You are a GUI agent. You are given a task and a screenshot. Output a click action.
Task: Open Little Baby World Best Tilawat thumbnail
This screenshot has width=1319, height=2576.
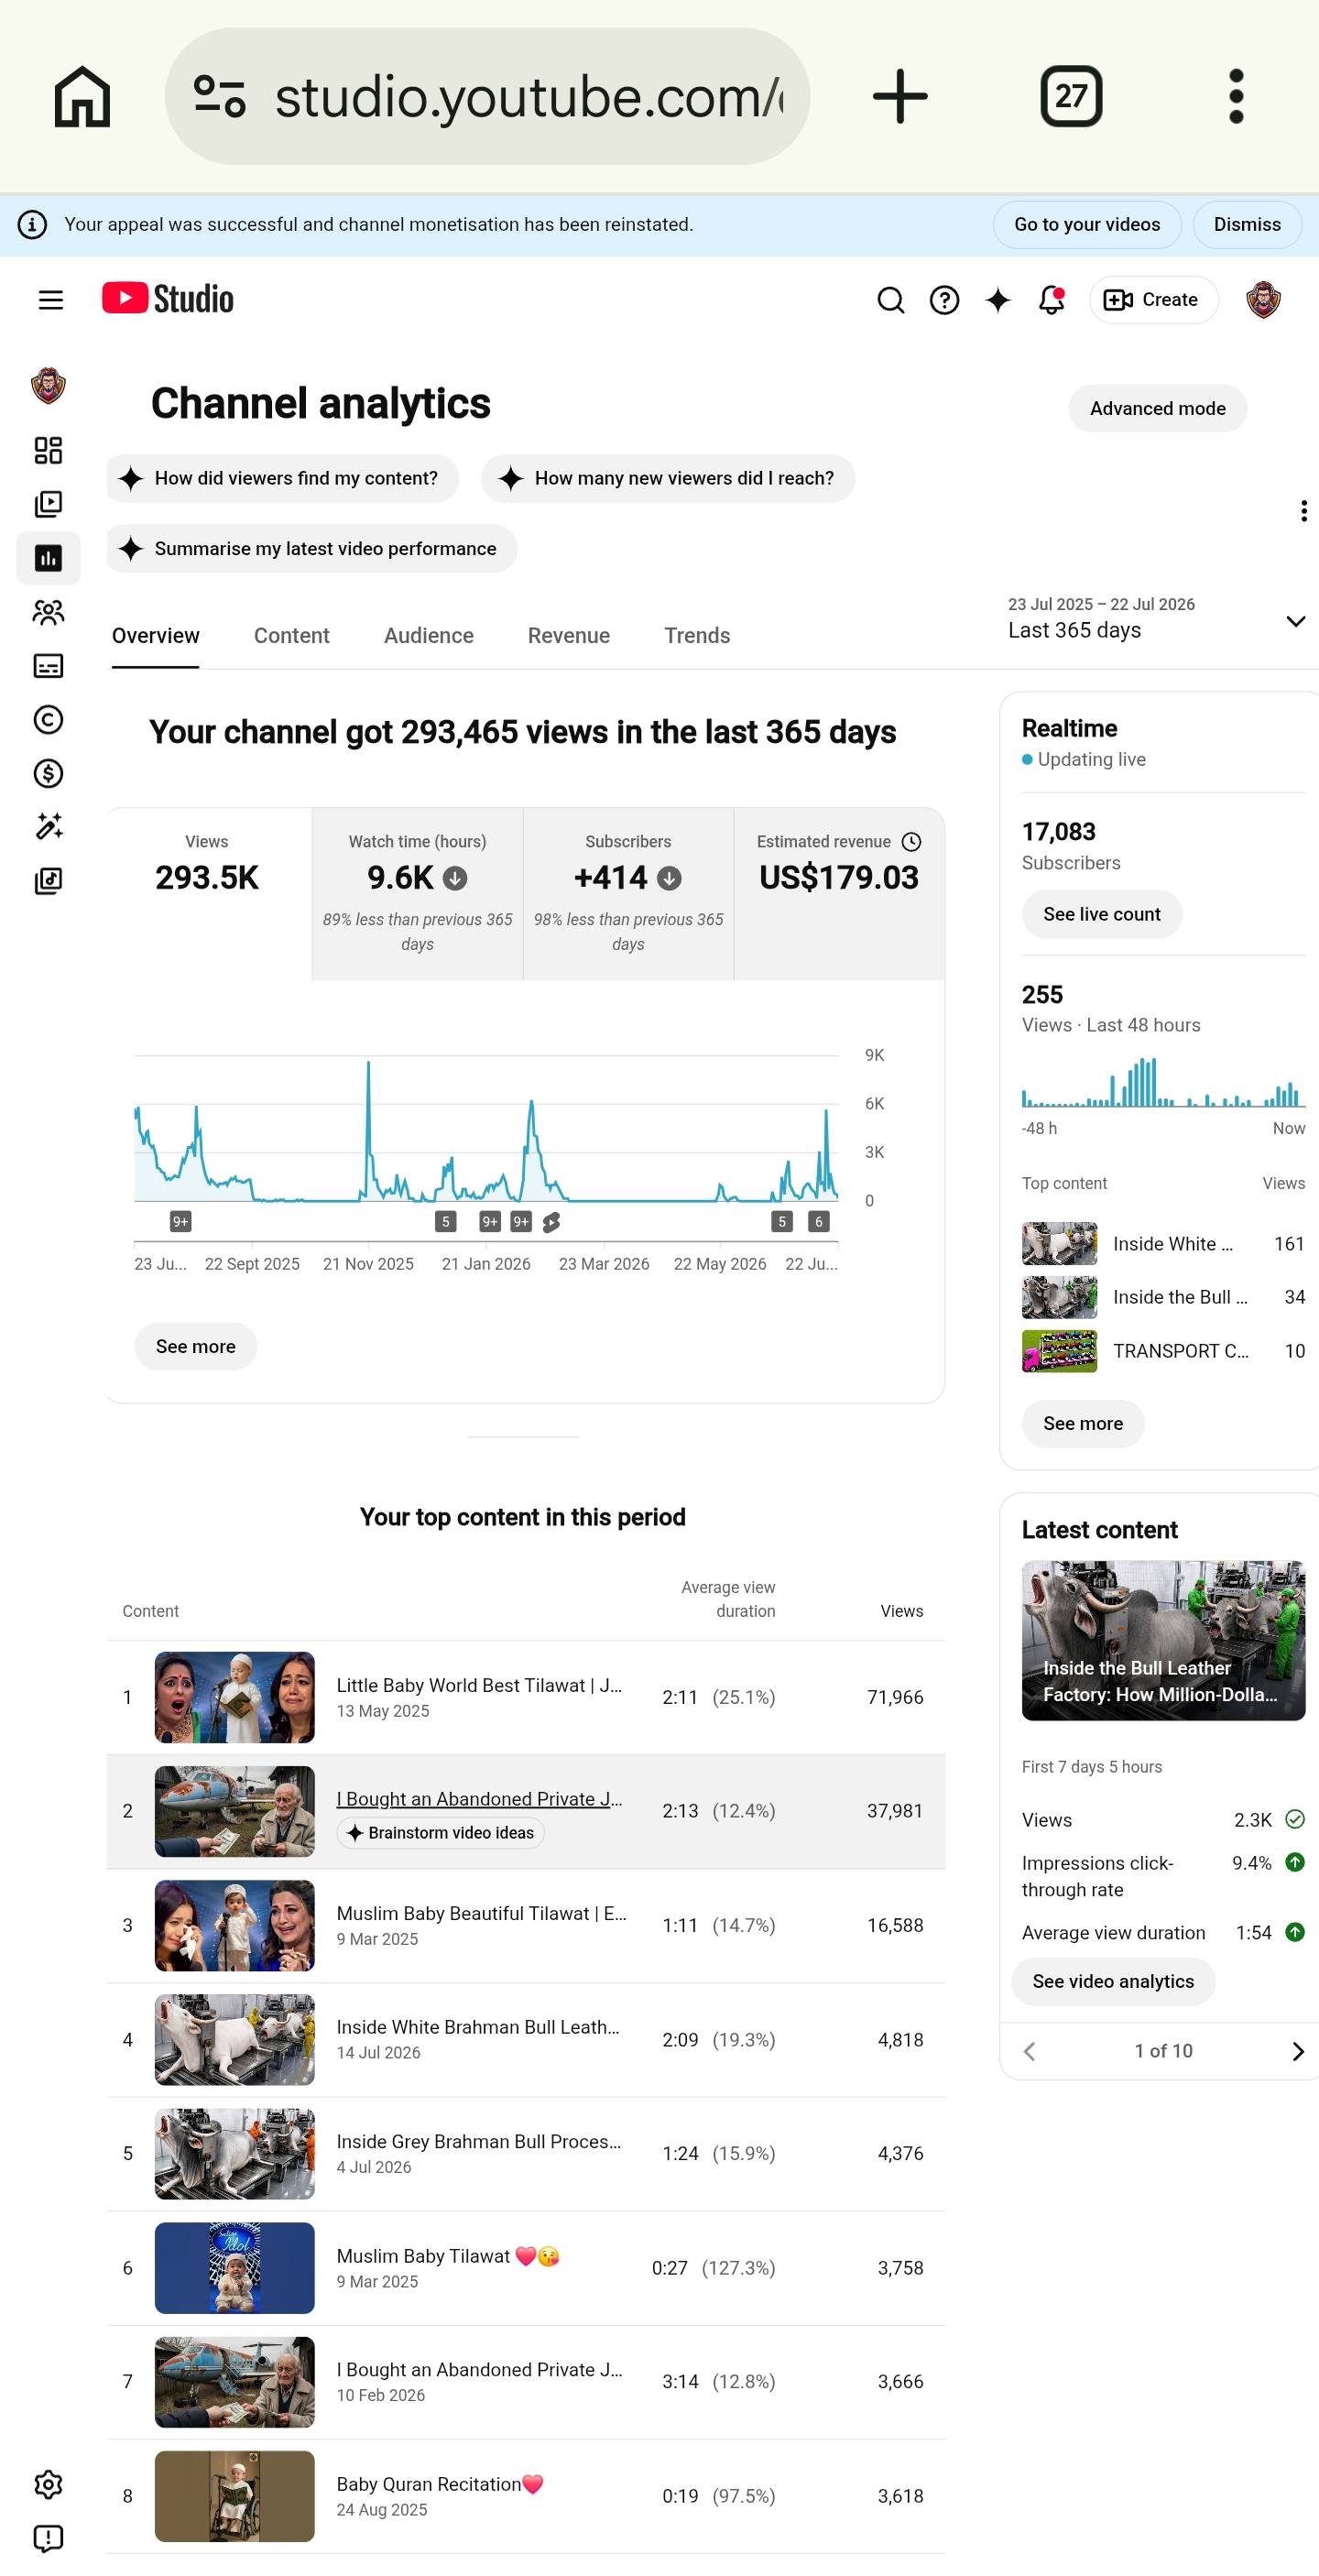[234, 1698]
